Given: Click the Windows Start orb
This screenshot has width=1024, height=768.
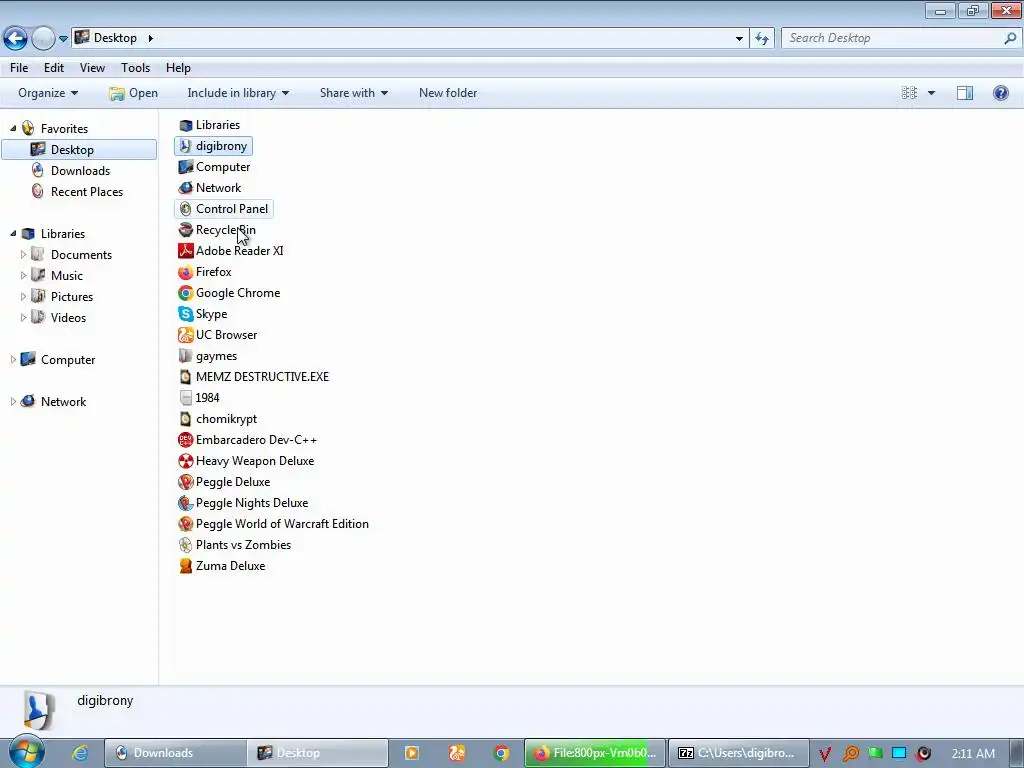Looking at the screenshot, I should [x=25, y=752].
